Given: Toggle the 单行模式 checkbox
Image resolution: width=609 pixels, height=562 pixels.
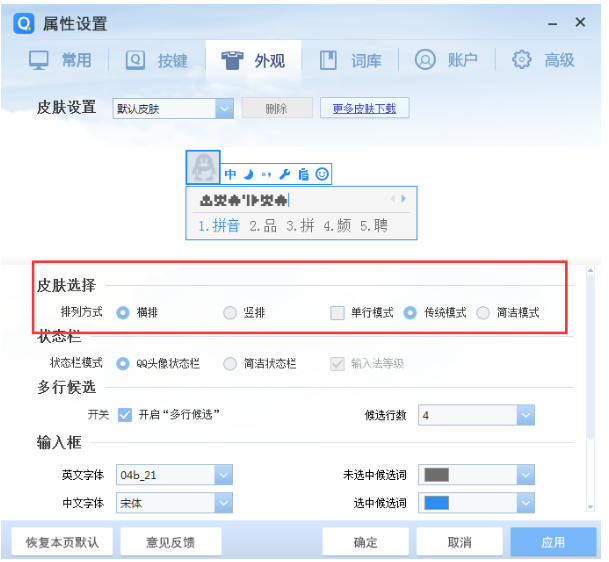Looking at the screenshot, I should [x=337, y=312].
